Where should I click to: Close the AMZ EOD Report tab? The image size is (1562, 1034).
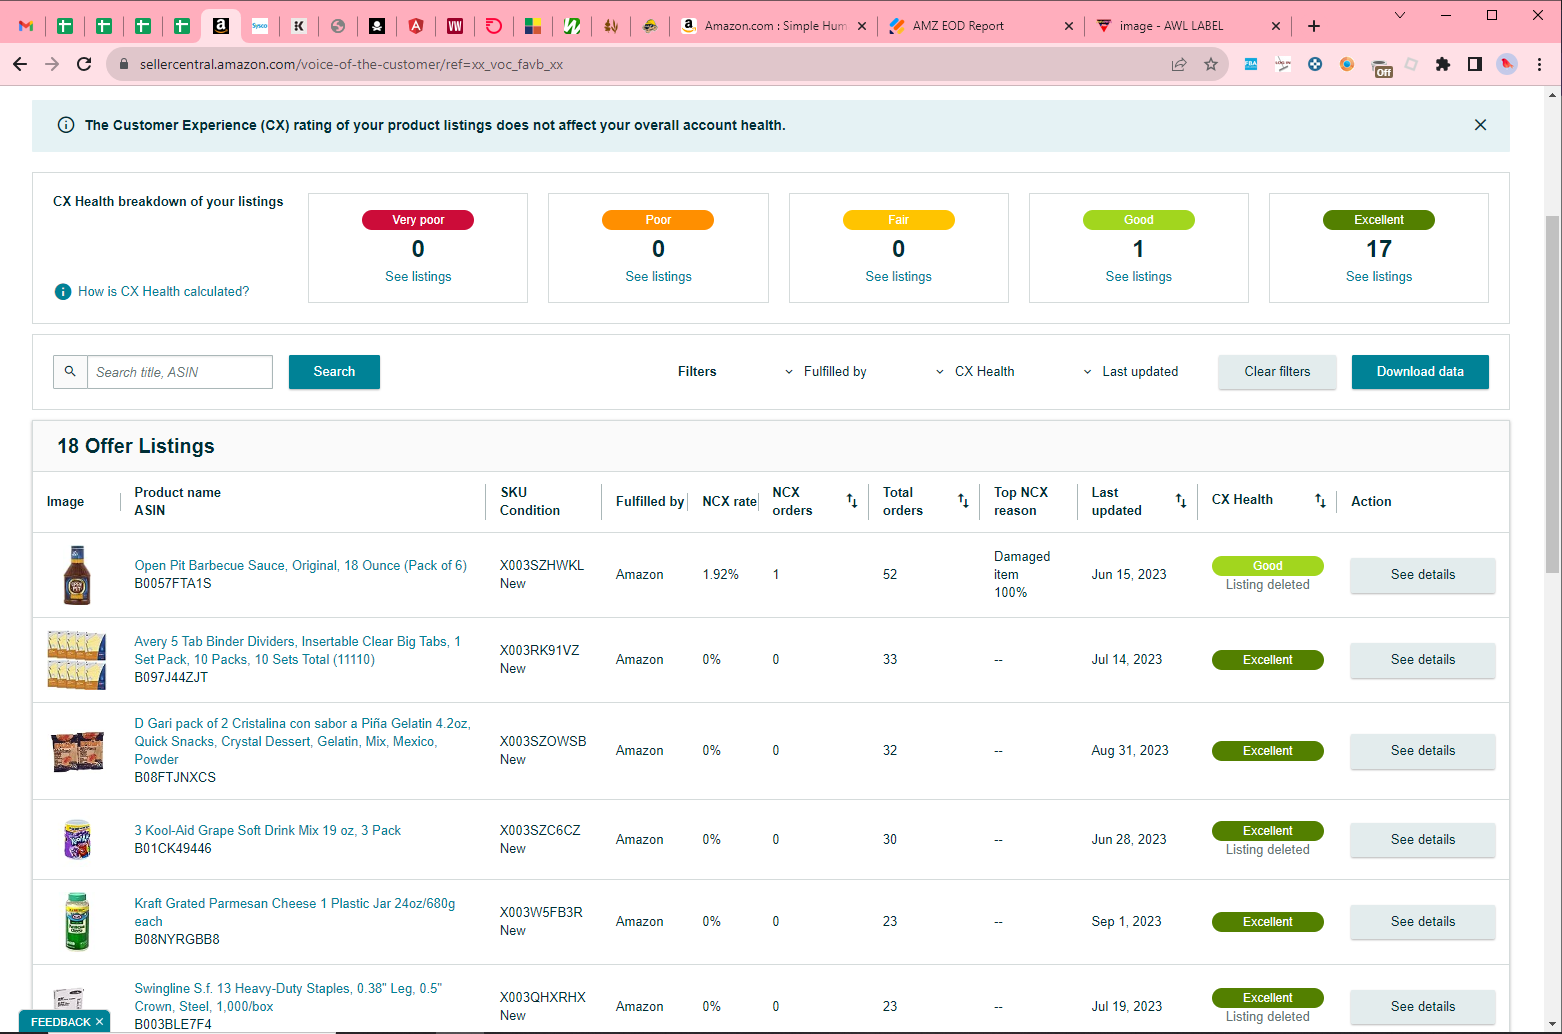point(1068,26)
